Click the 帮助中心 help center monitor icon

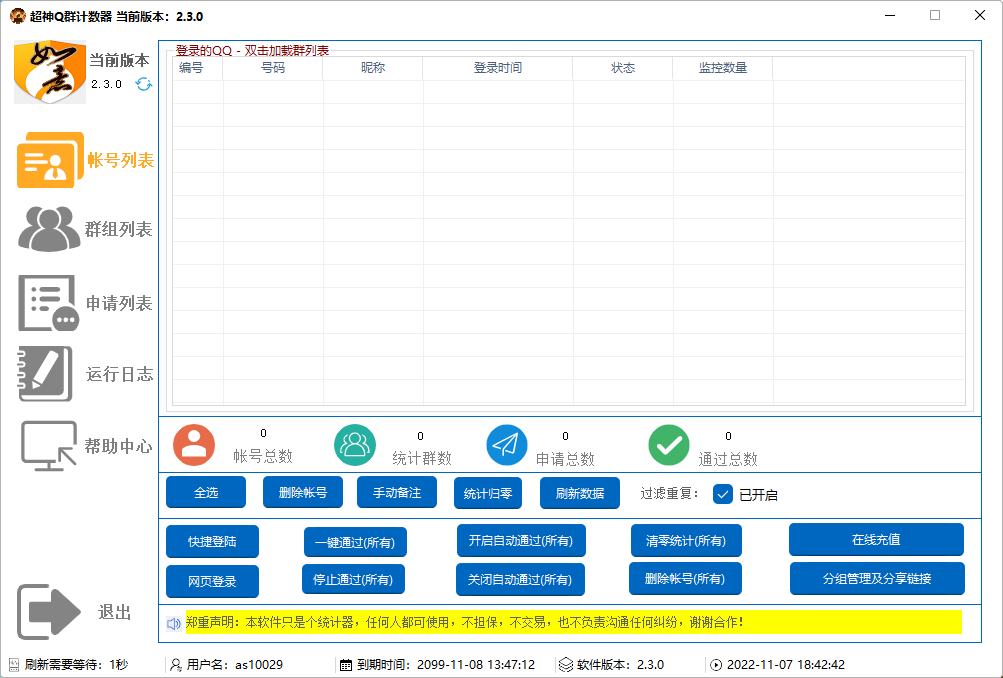click(49, 446)
